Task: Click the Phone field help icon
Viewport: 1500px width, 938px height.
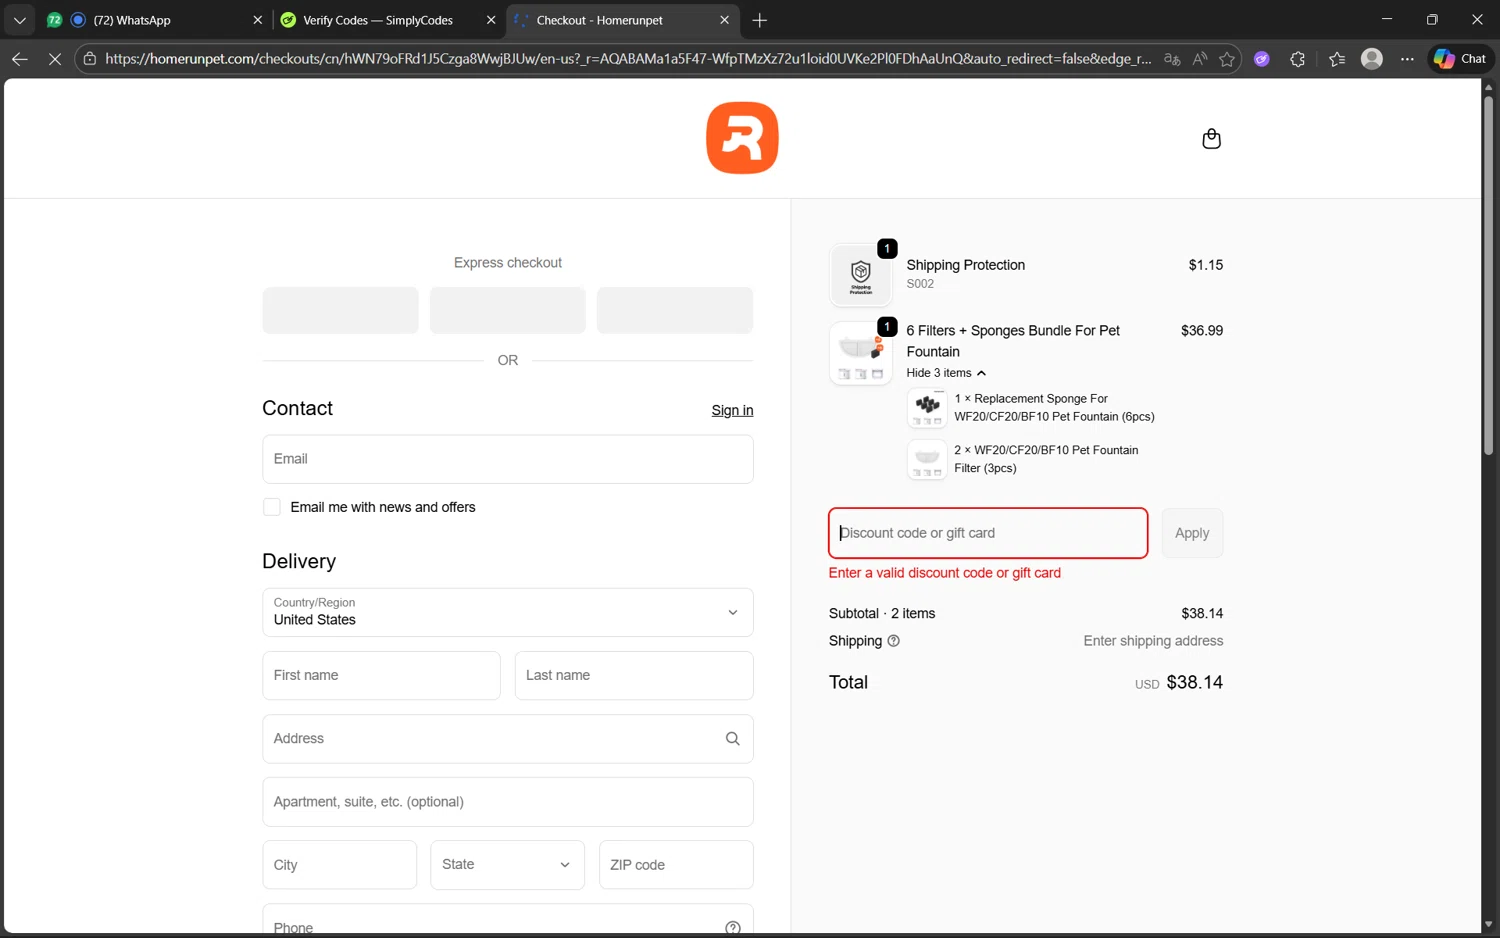Action: pos(732,928)
